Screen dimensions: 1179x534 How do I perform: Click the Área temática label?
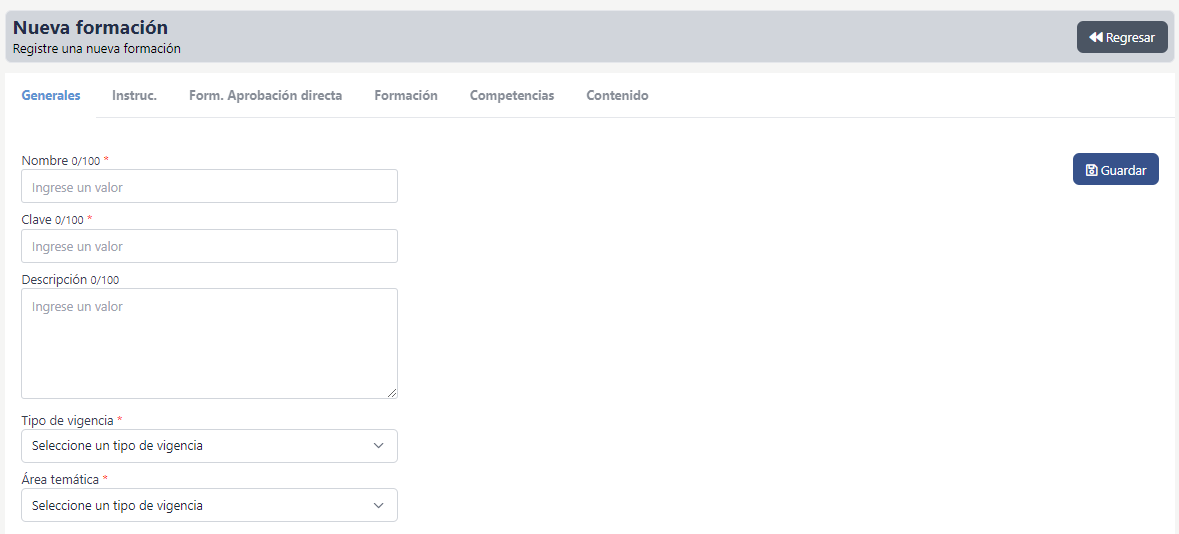point(60,479)
